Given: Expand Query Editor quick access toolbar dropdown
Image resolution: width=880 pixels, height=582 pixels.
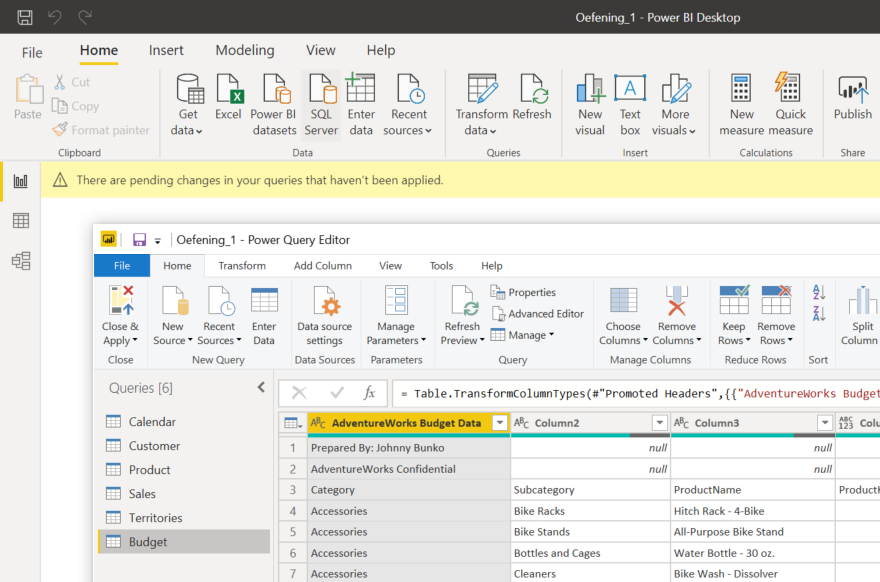Looking at the screenshot, I should tap(158, 241).
